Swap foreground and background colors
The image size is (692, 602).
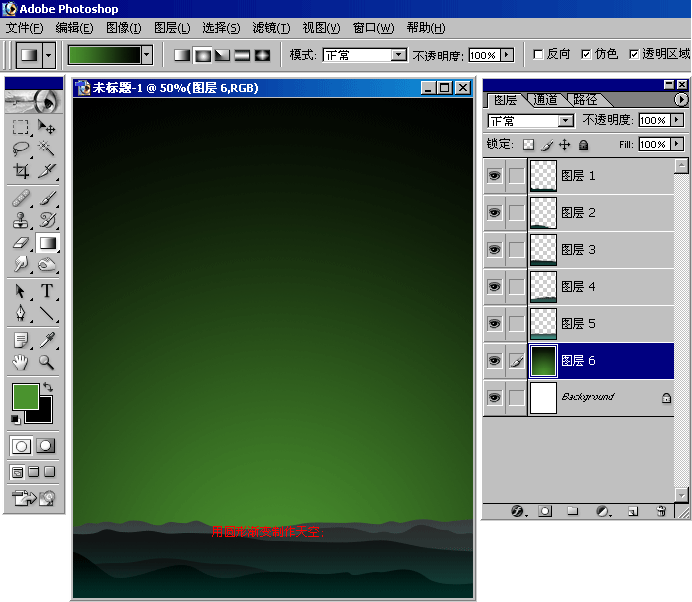tap(48, 387)
